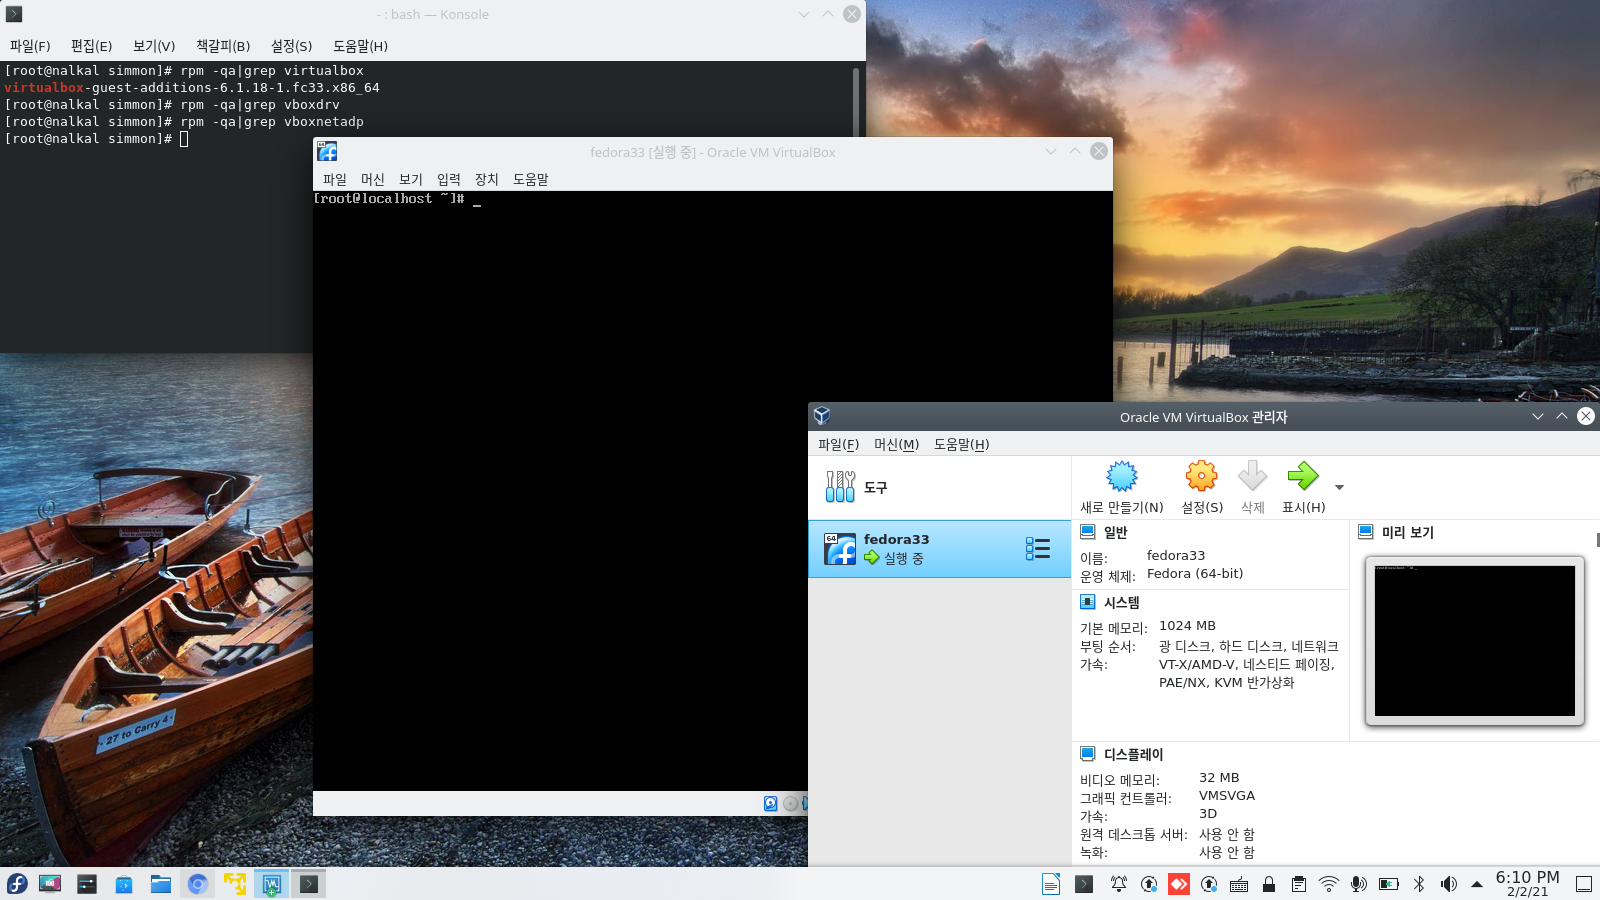Click the keyboard layout icon in system tray
This screenshot has width=1600, height=900.
1239,884
